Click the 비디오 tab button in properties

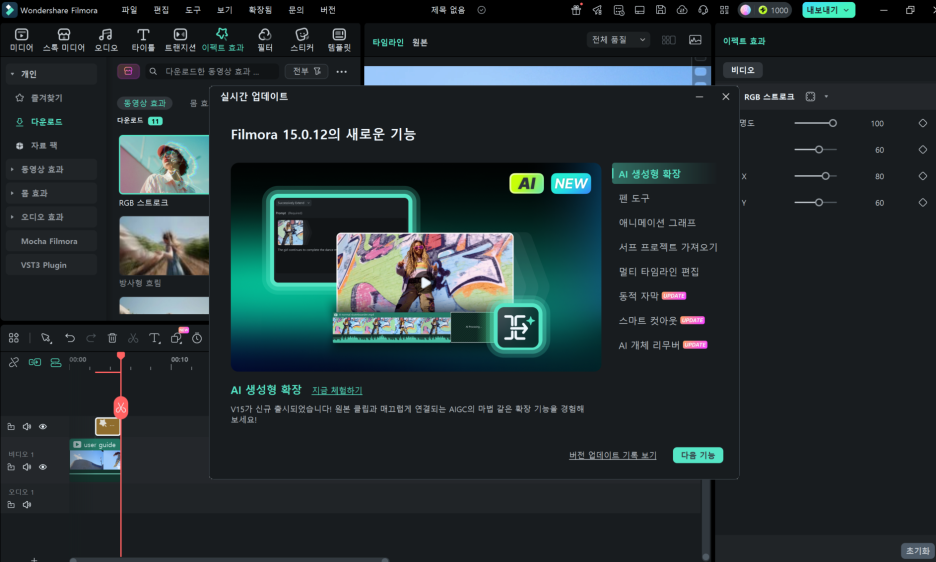pos(743,70)
